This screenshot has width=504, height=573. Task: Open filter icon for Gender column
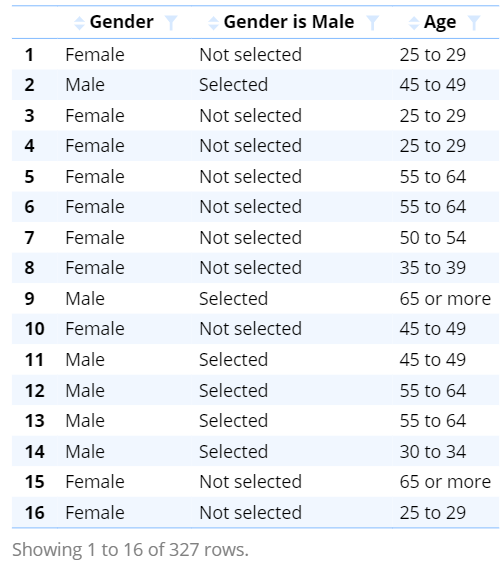point(171,23)
